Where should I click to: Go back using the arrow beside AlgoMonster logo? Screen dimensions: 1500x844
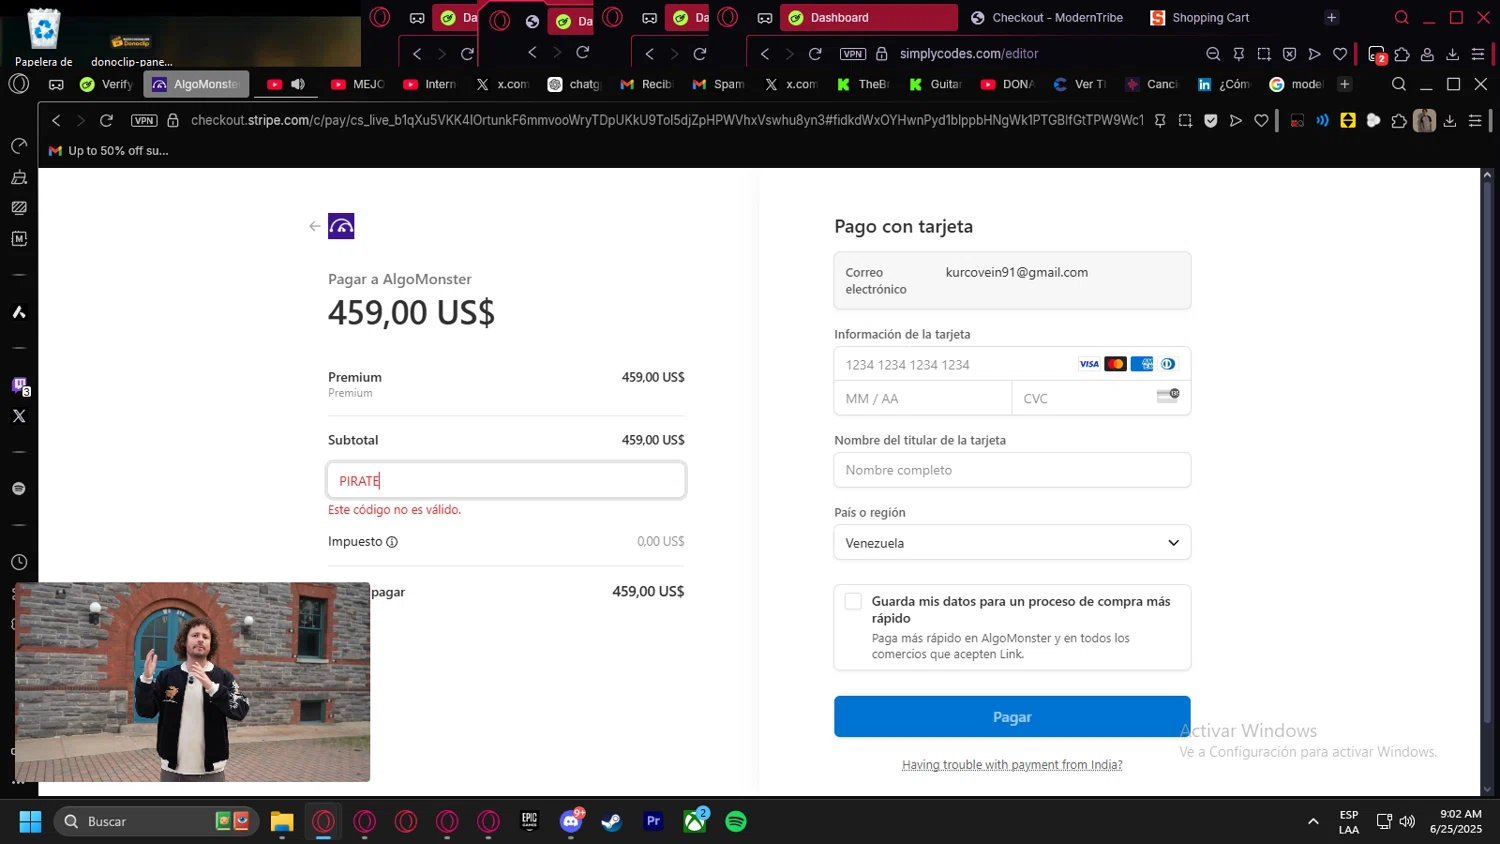(315, 226)
